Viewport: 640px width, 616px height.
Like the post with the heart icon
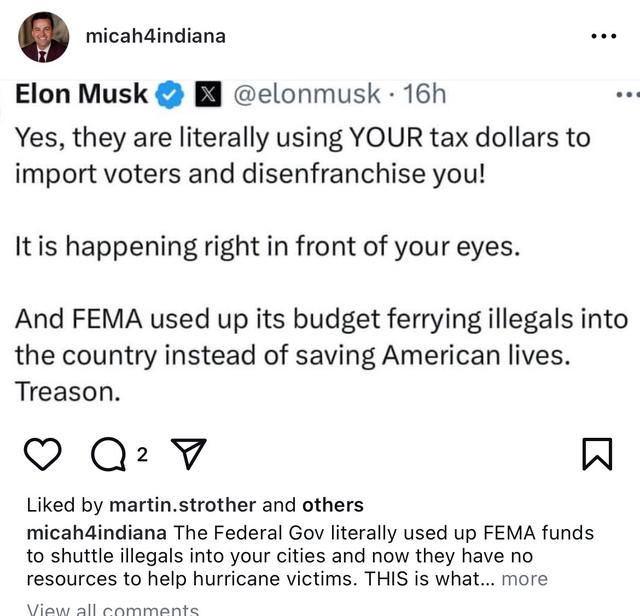pos(41,455)
